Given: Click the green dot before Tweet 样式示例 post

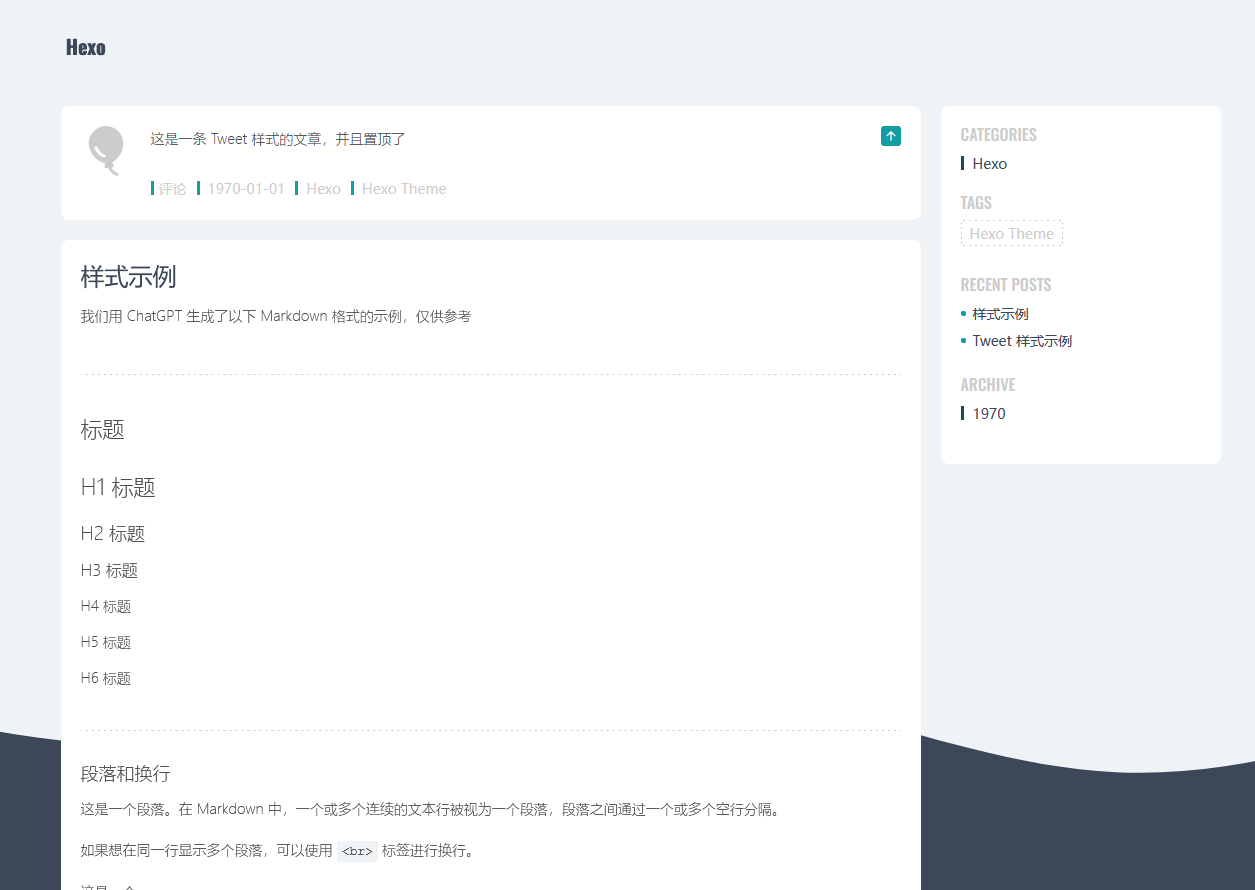Looking at the screenshot, I should tap(964, 341).
